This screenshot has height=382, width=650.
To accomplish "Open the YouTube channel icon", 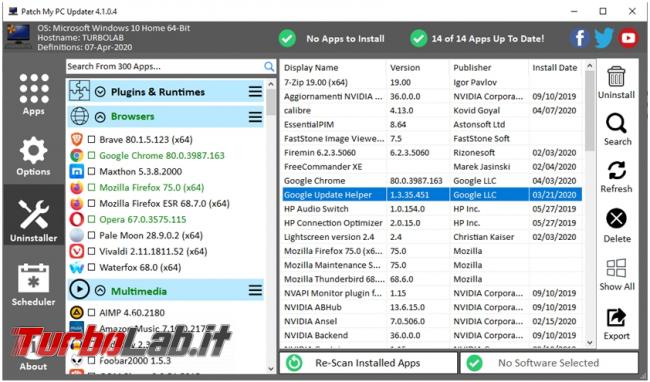I will click(628, 38).
